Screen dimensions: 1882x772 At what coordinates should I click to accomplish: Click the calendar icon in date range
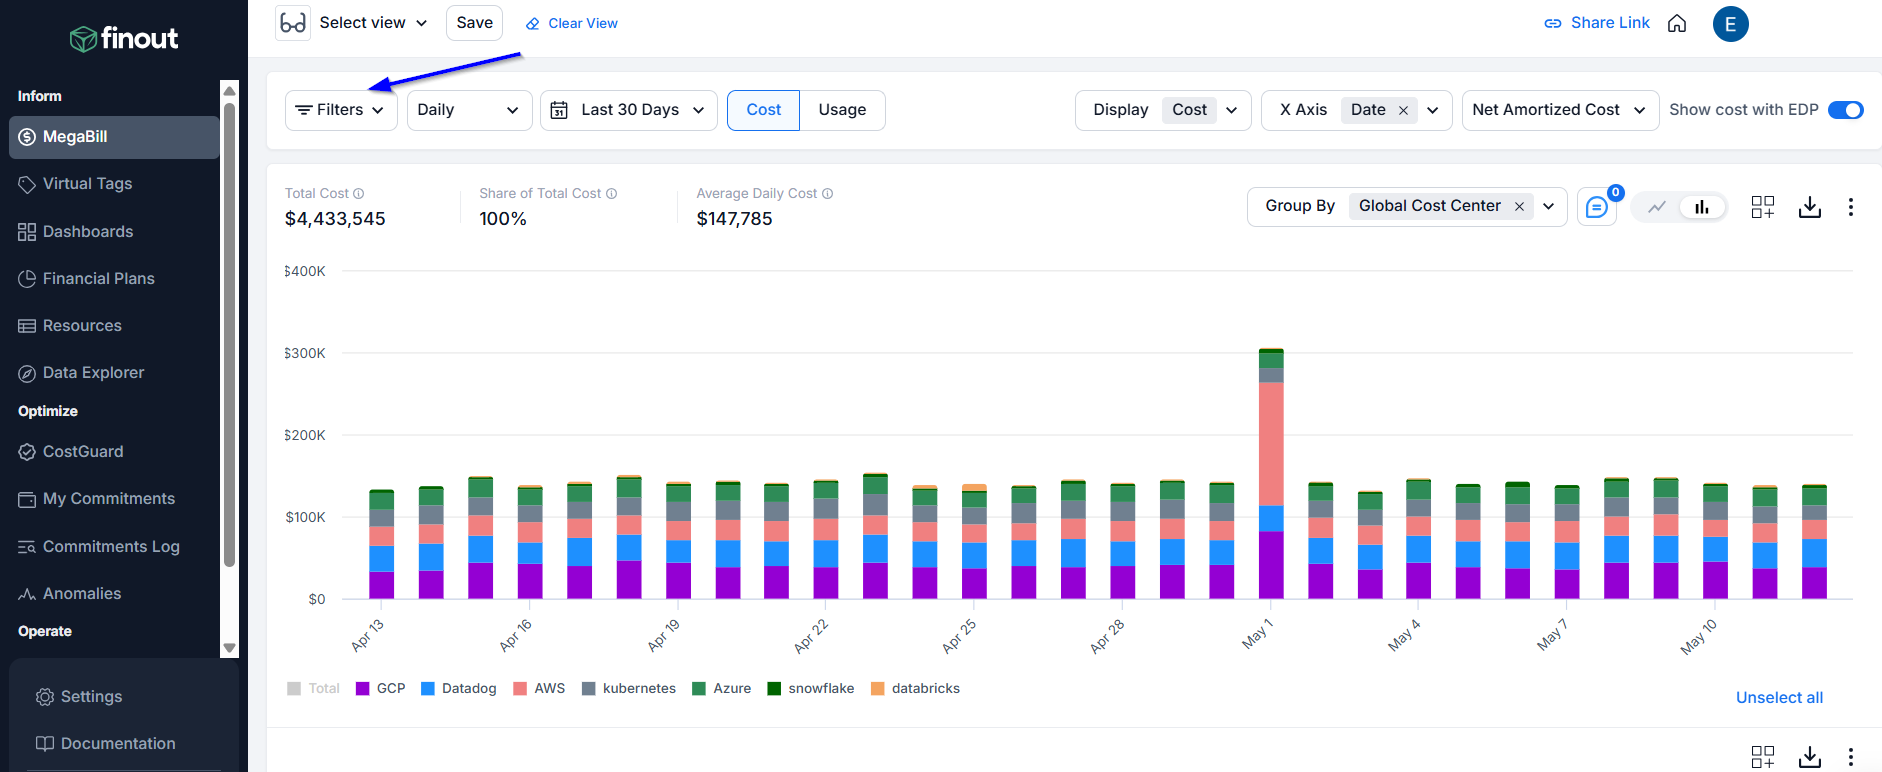560,110
